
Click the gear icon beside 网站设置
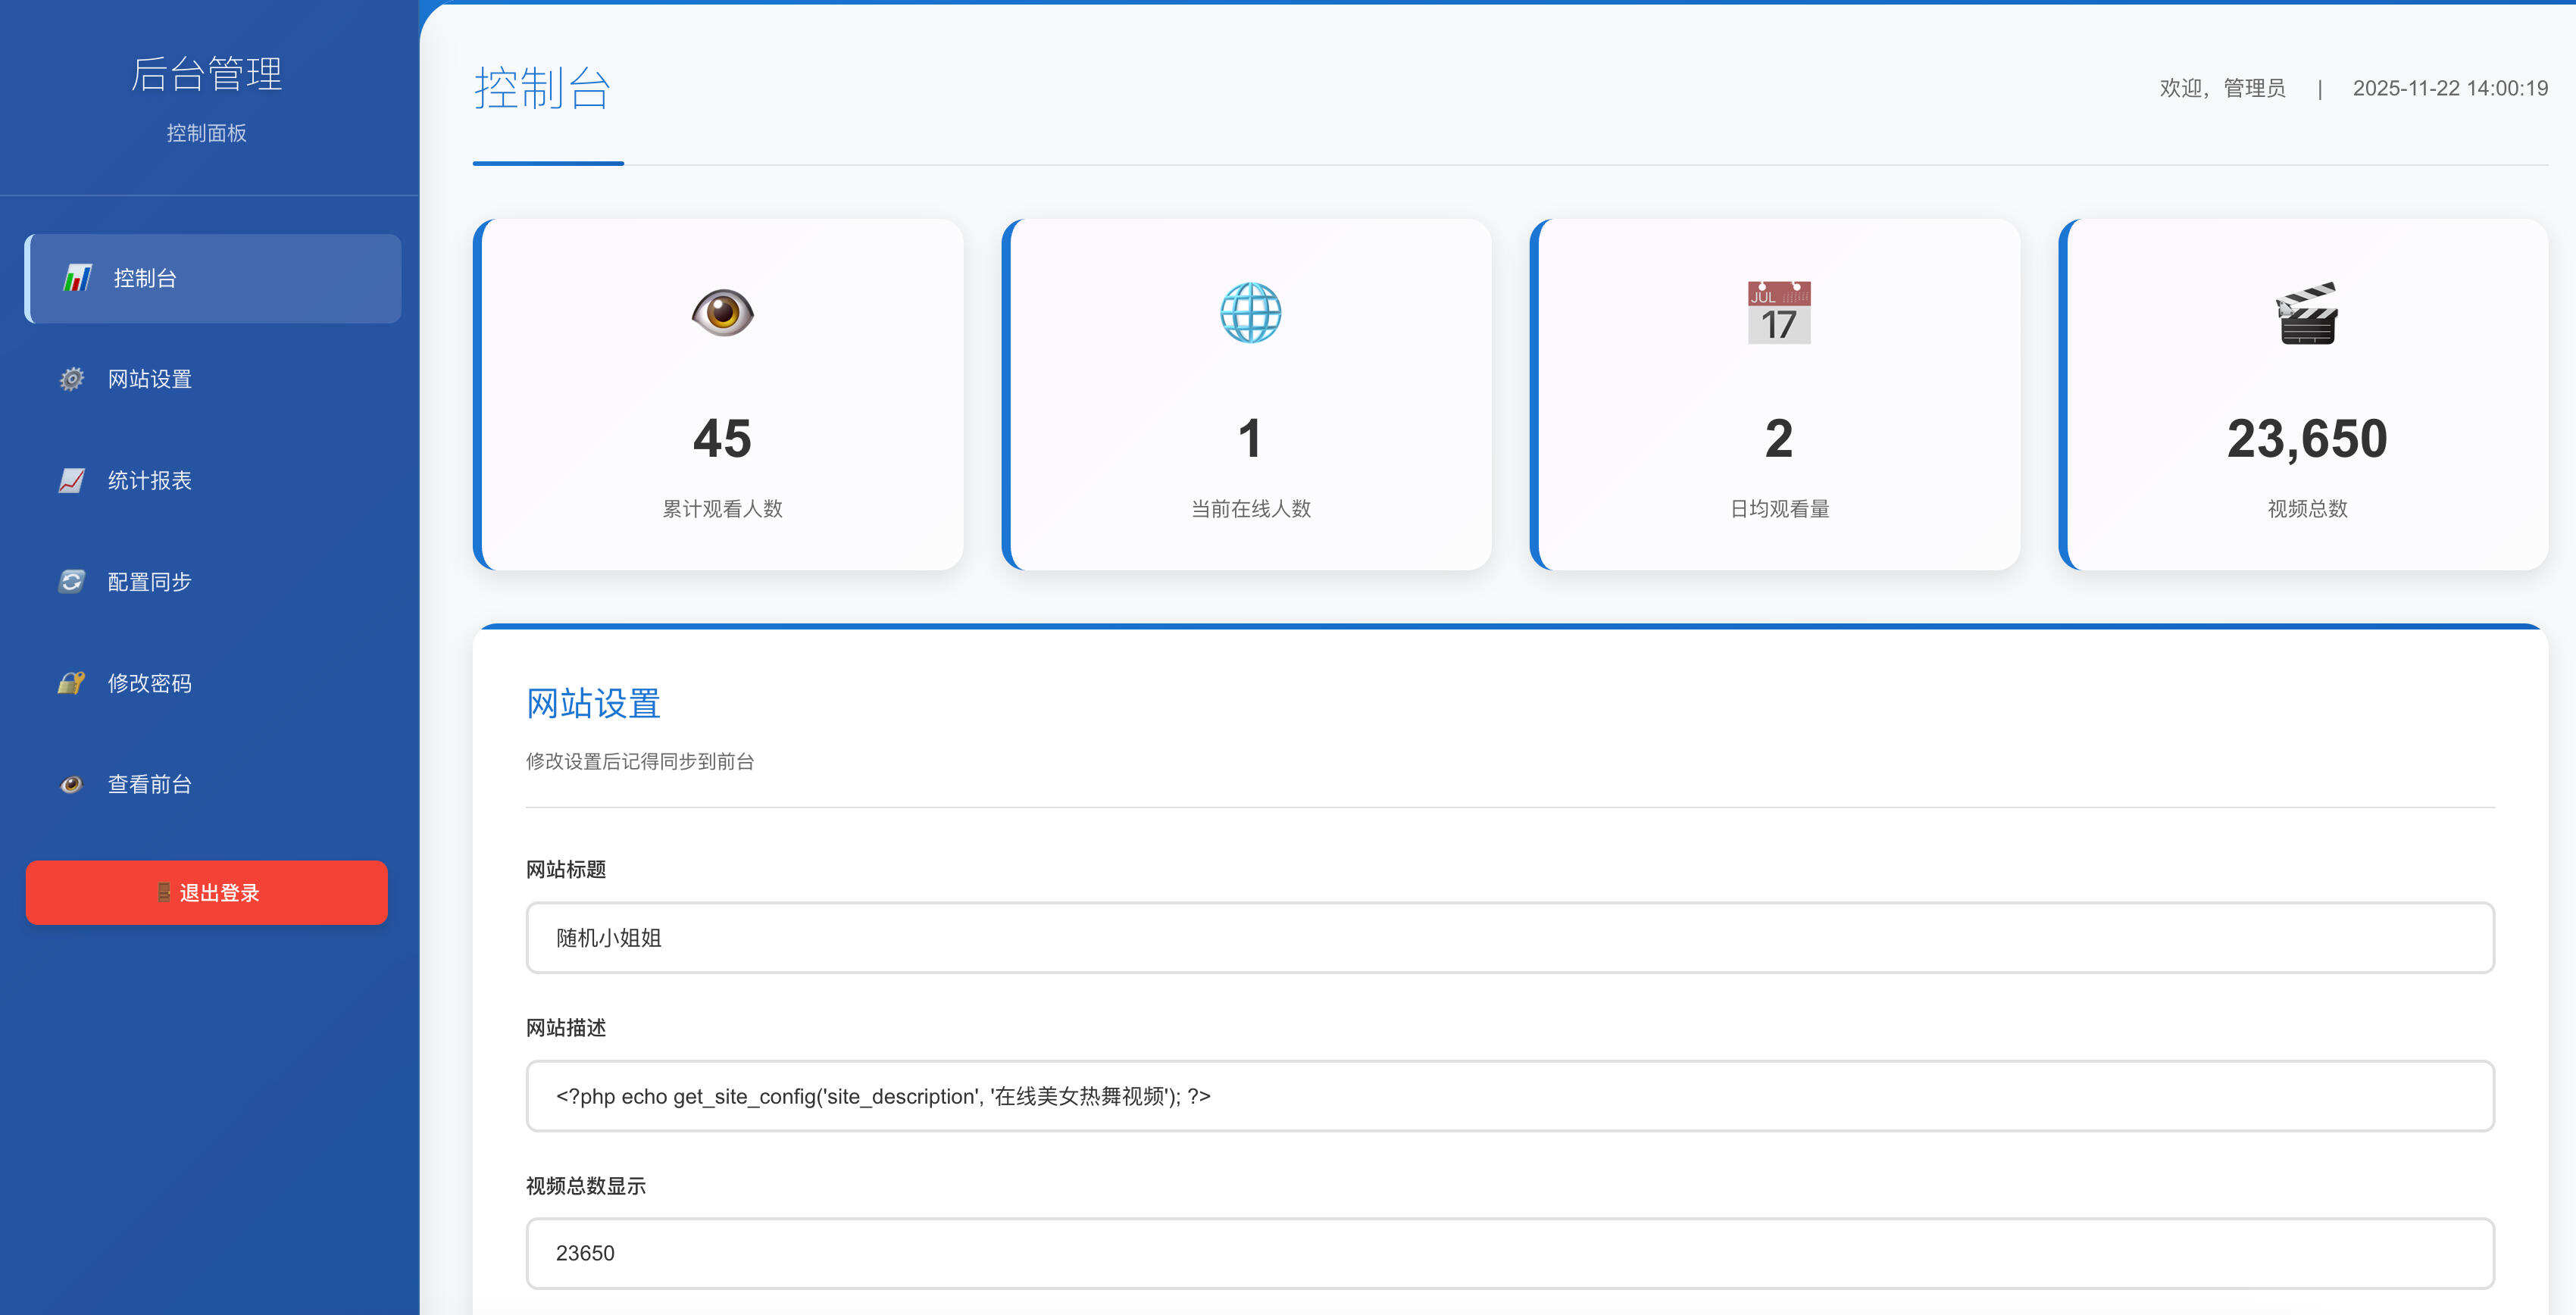click(x=71, y=379)
